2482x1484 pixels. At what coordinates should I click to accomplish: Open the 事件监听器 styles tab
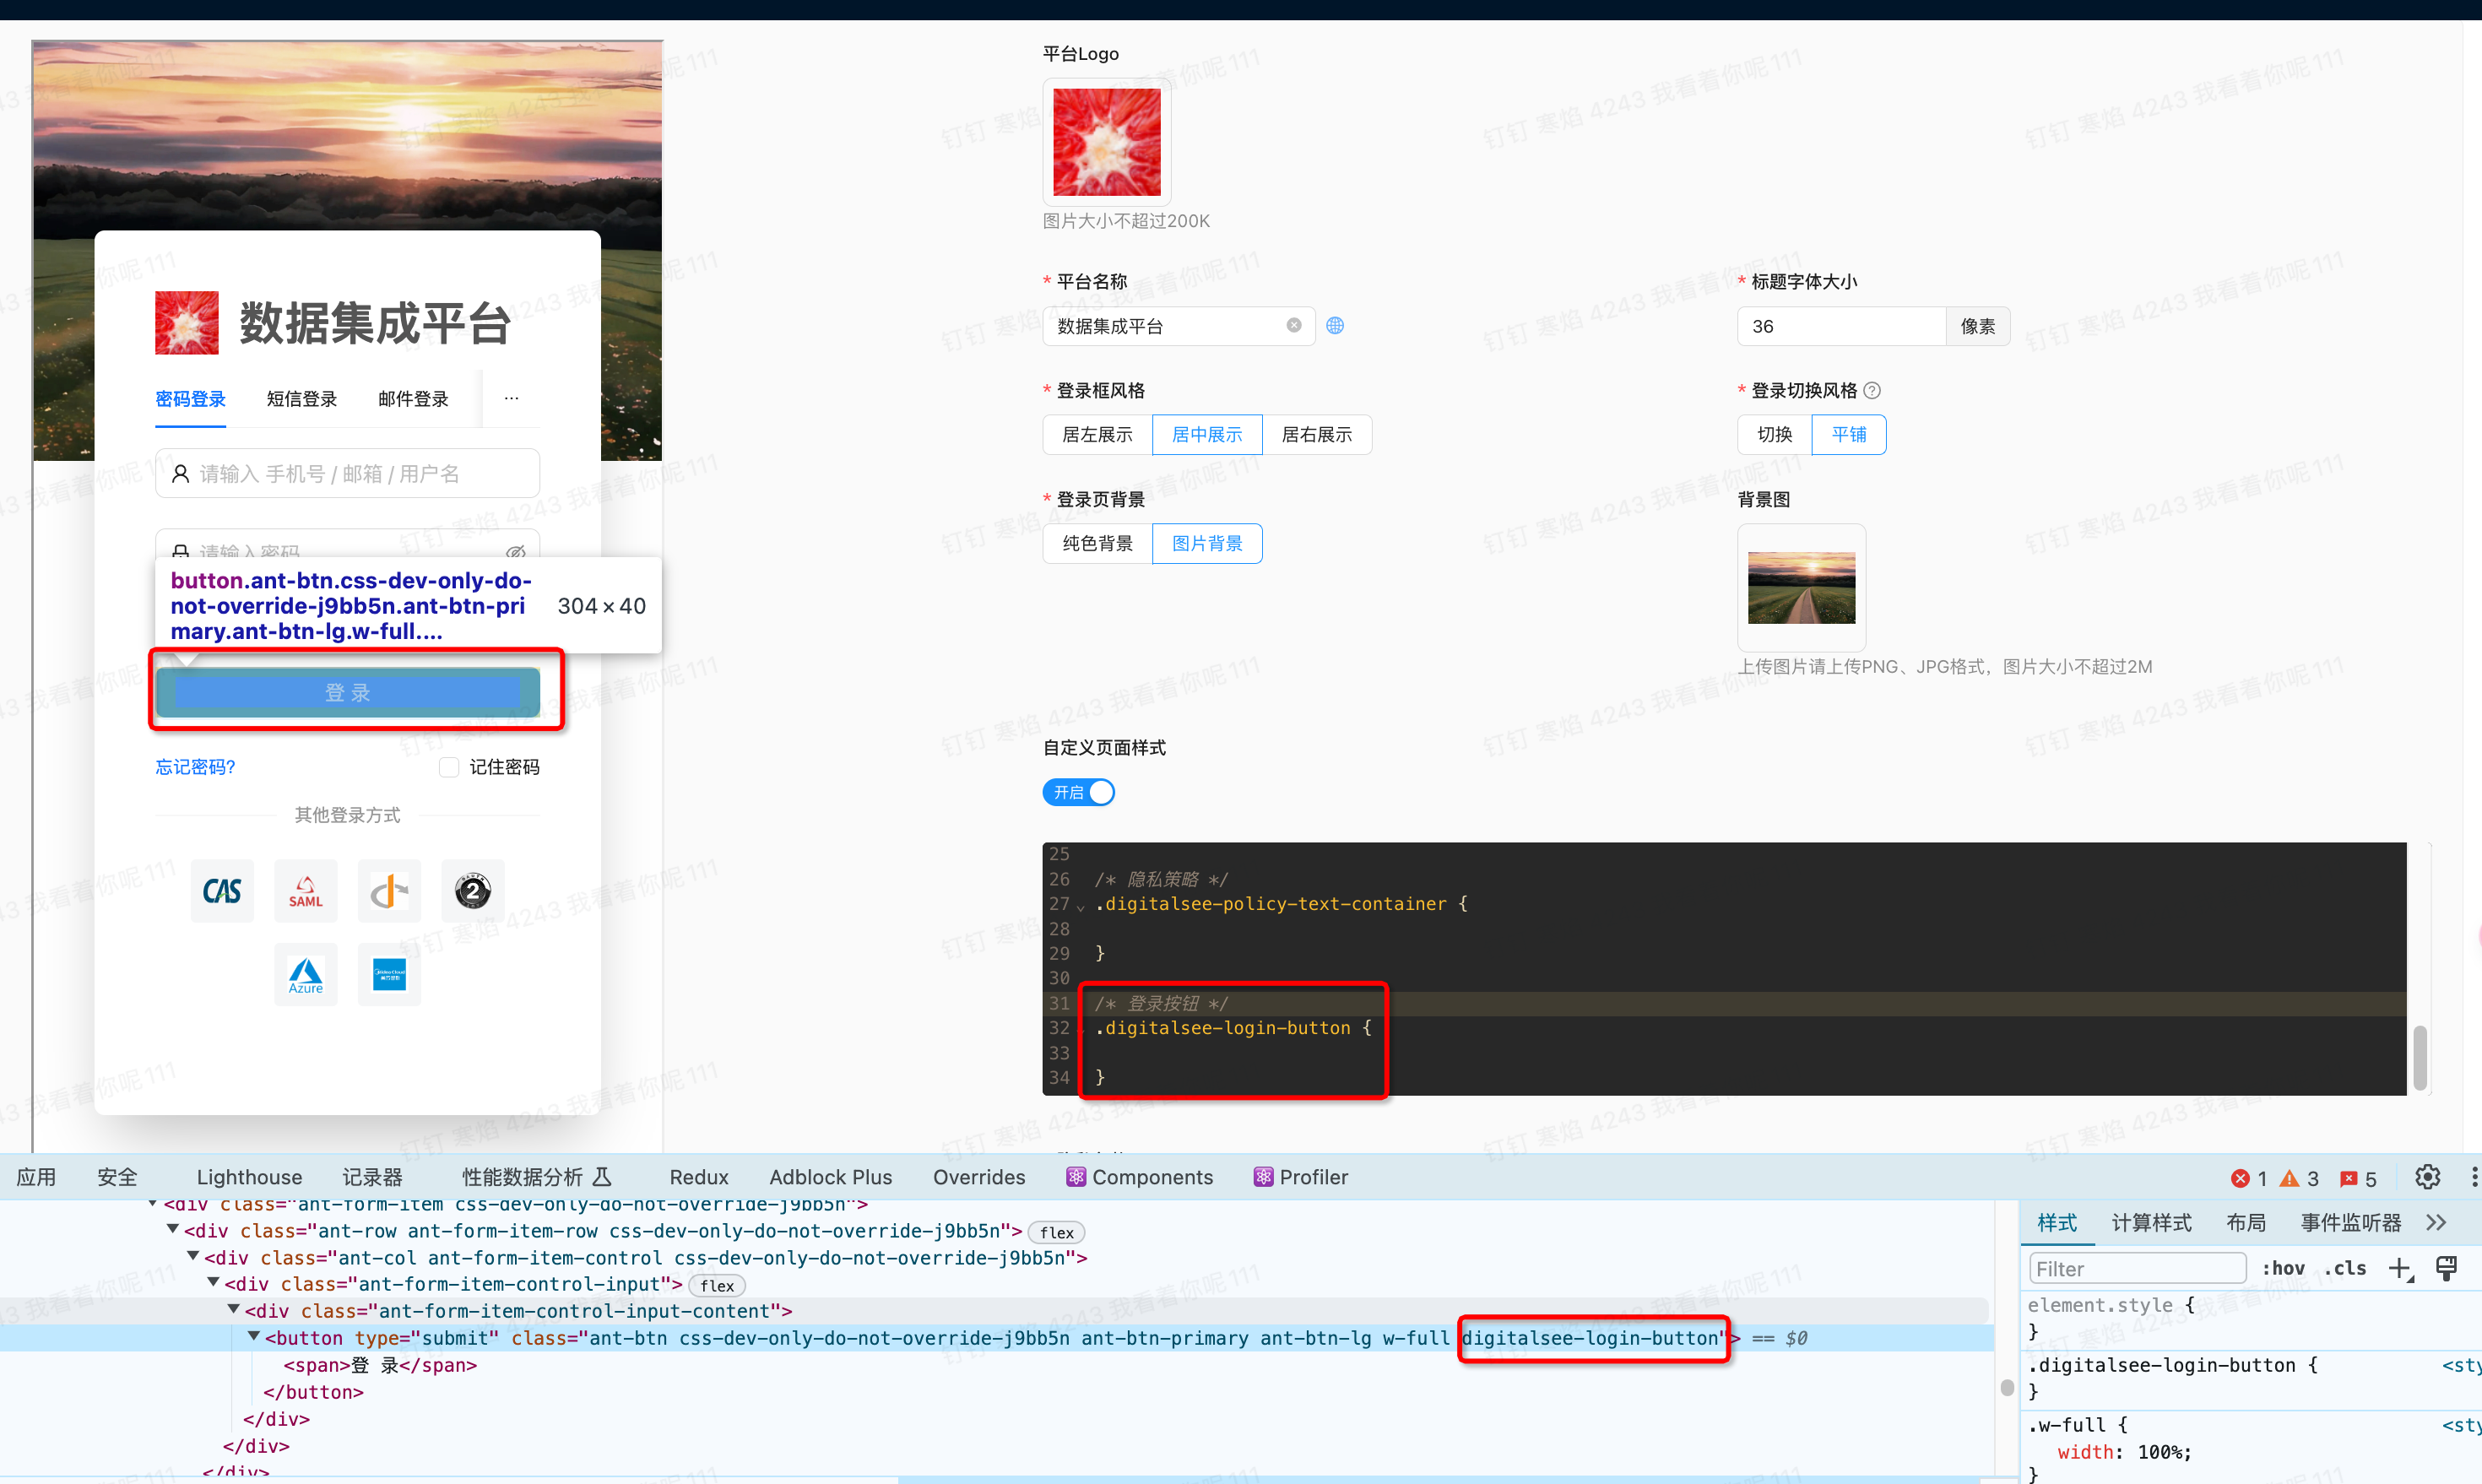click(2351, 1223)
